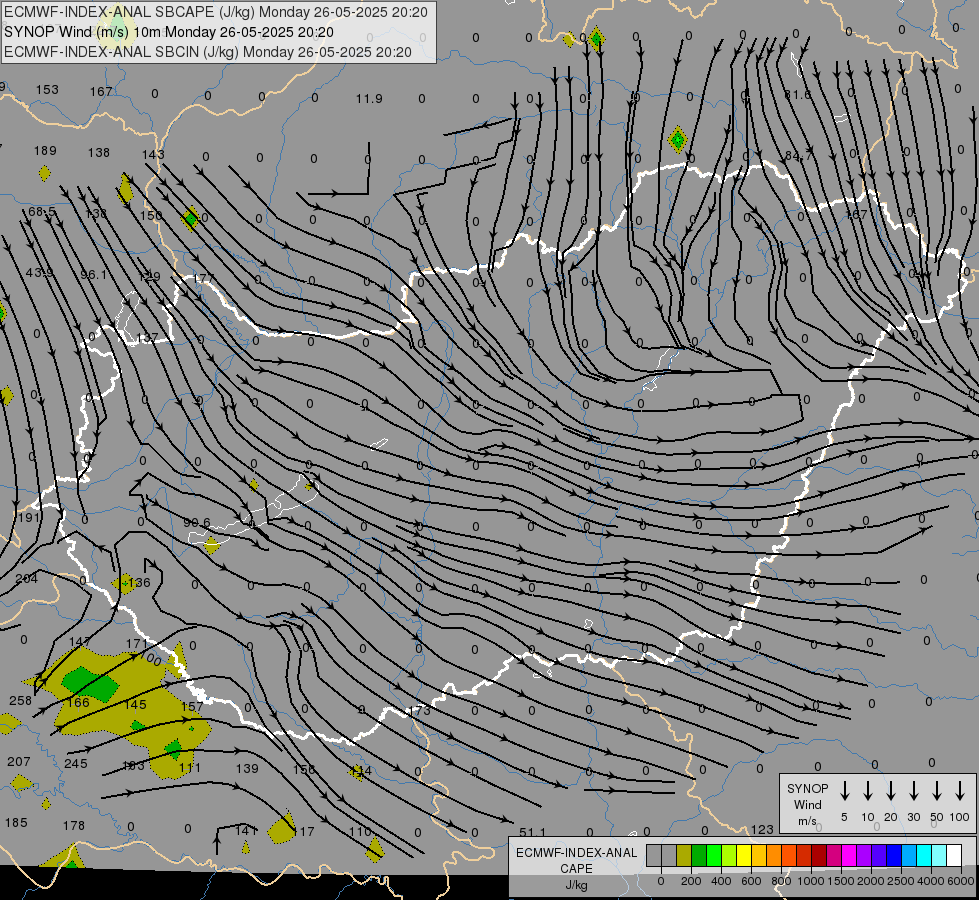Viewport: 979px width, 900px height.
Task: Click the map value '178'
Action: [x=74, y=825]
